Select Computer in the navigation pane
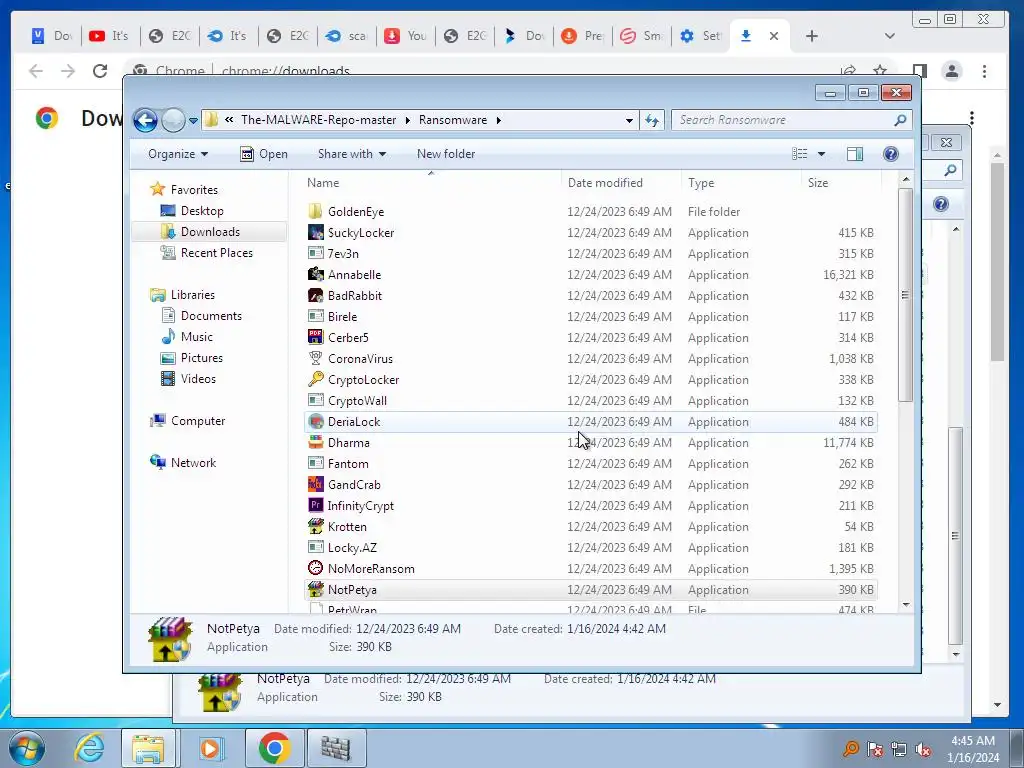Screen dimensions: 1024x768 click(198, 421)
